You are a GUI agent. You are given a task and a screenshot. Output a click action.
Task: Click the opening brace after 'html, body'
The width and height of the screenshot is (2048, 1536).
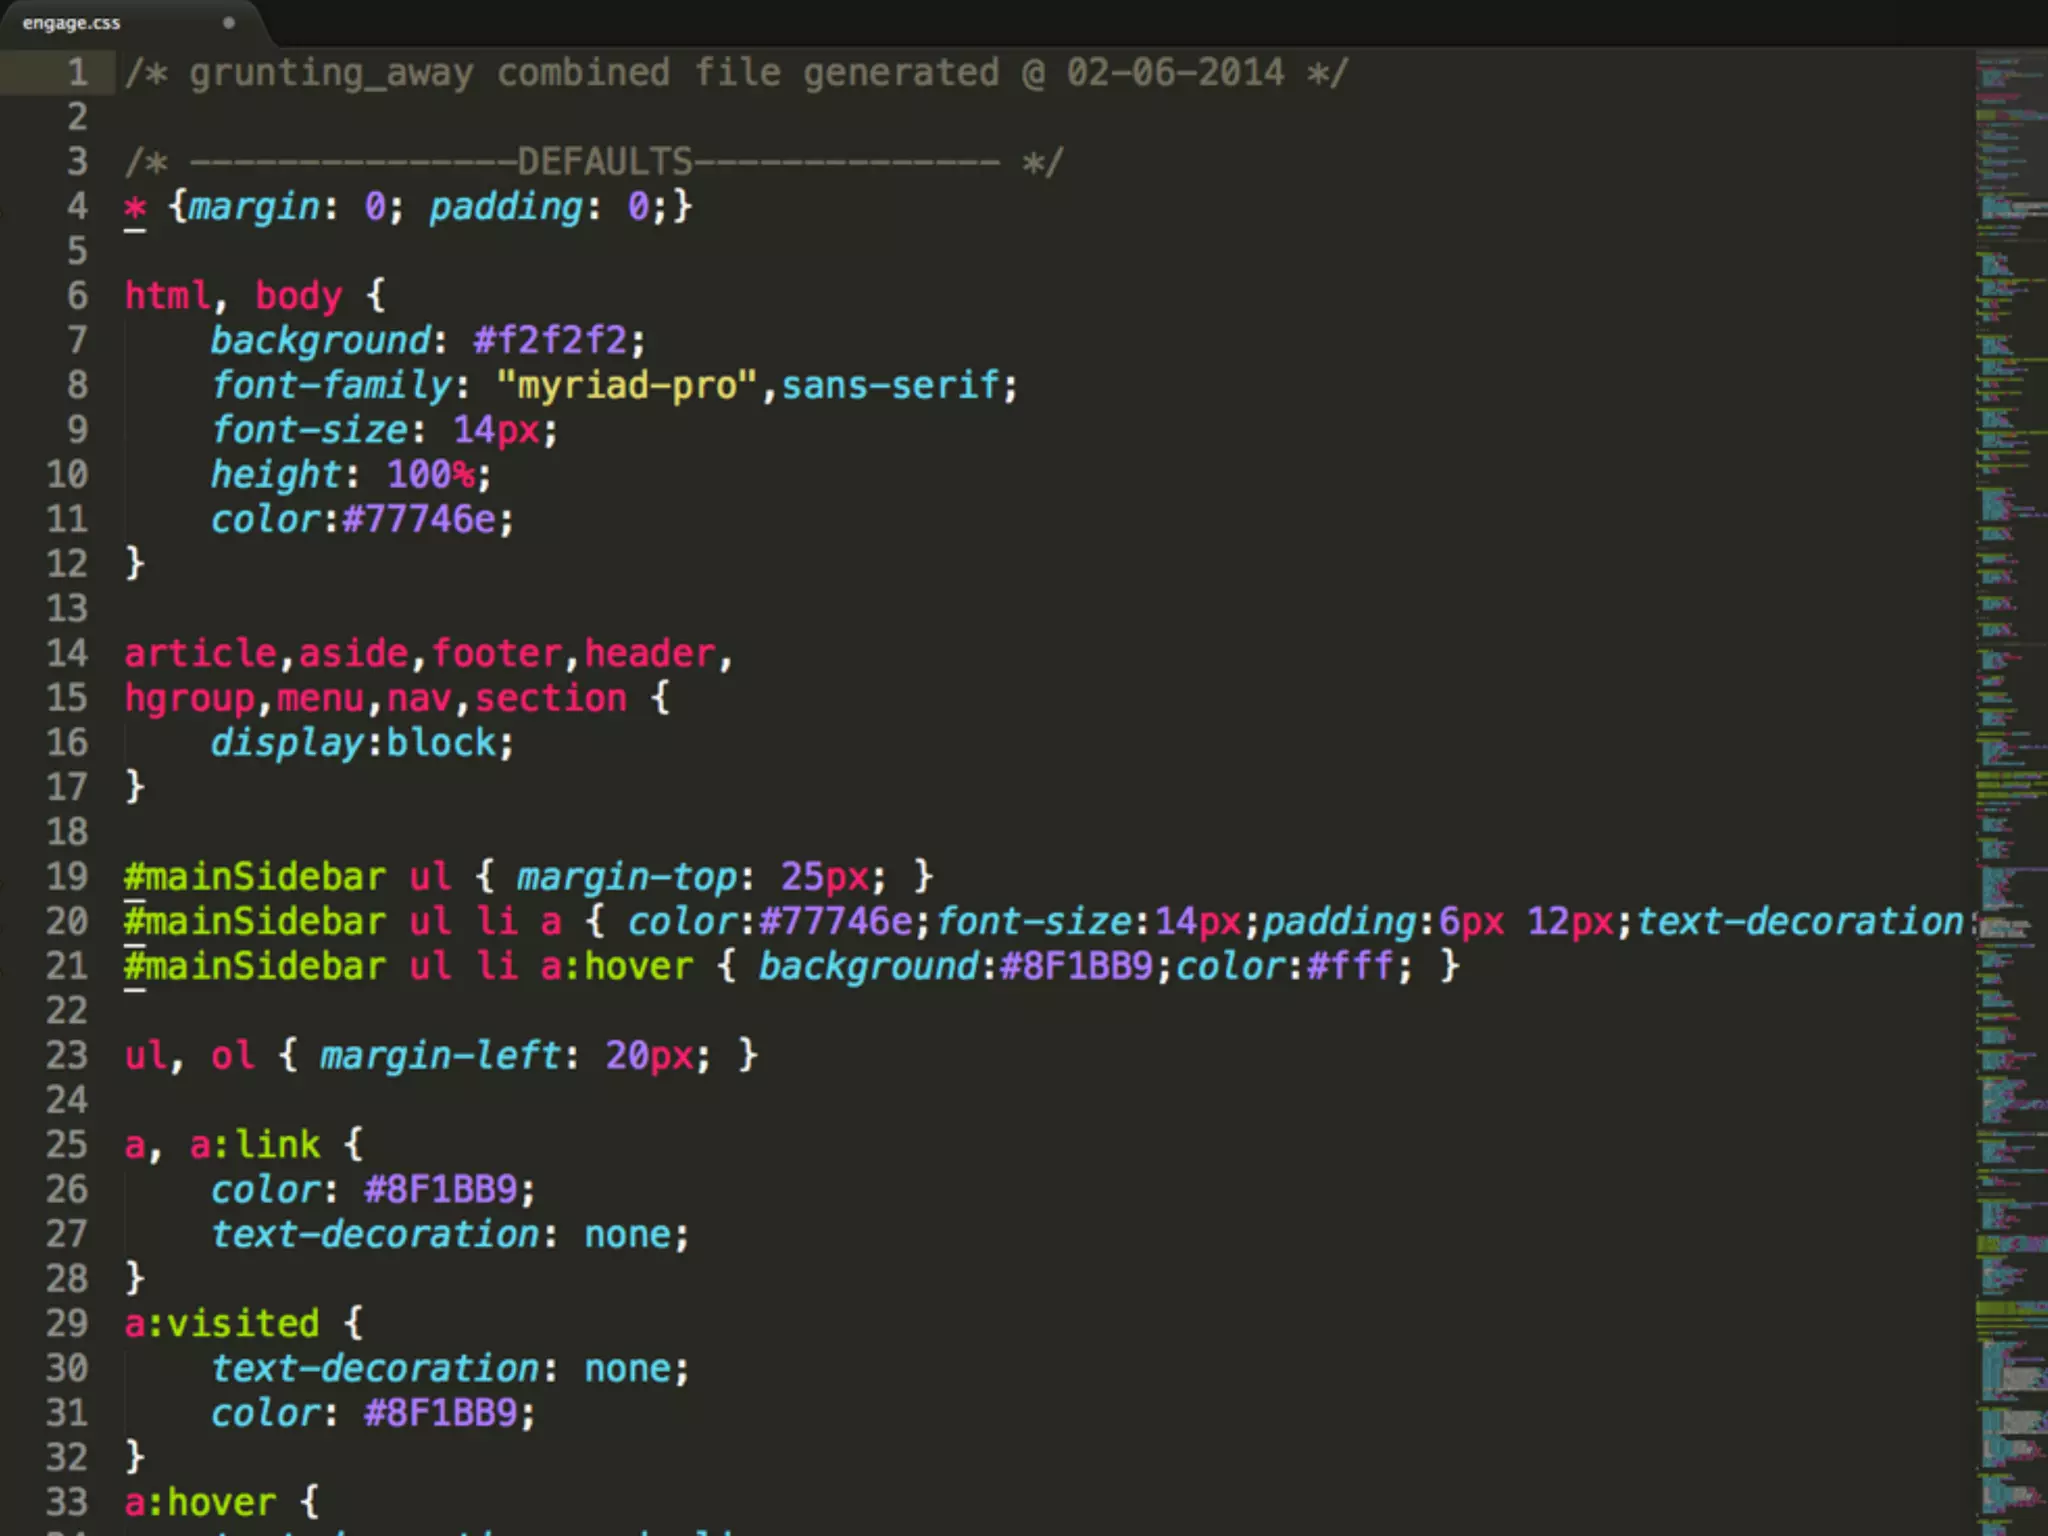coord(376,296)
